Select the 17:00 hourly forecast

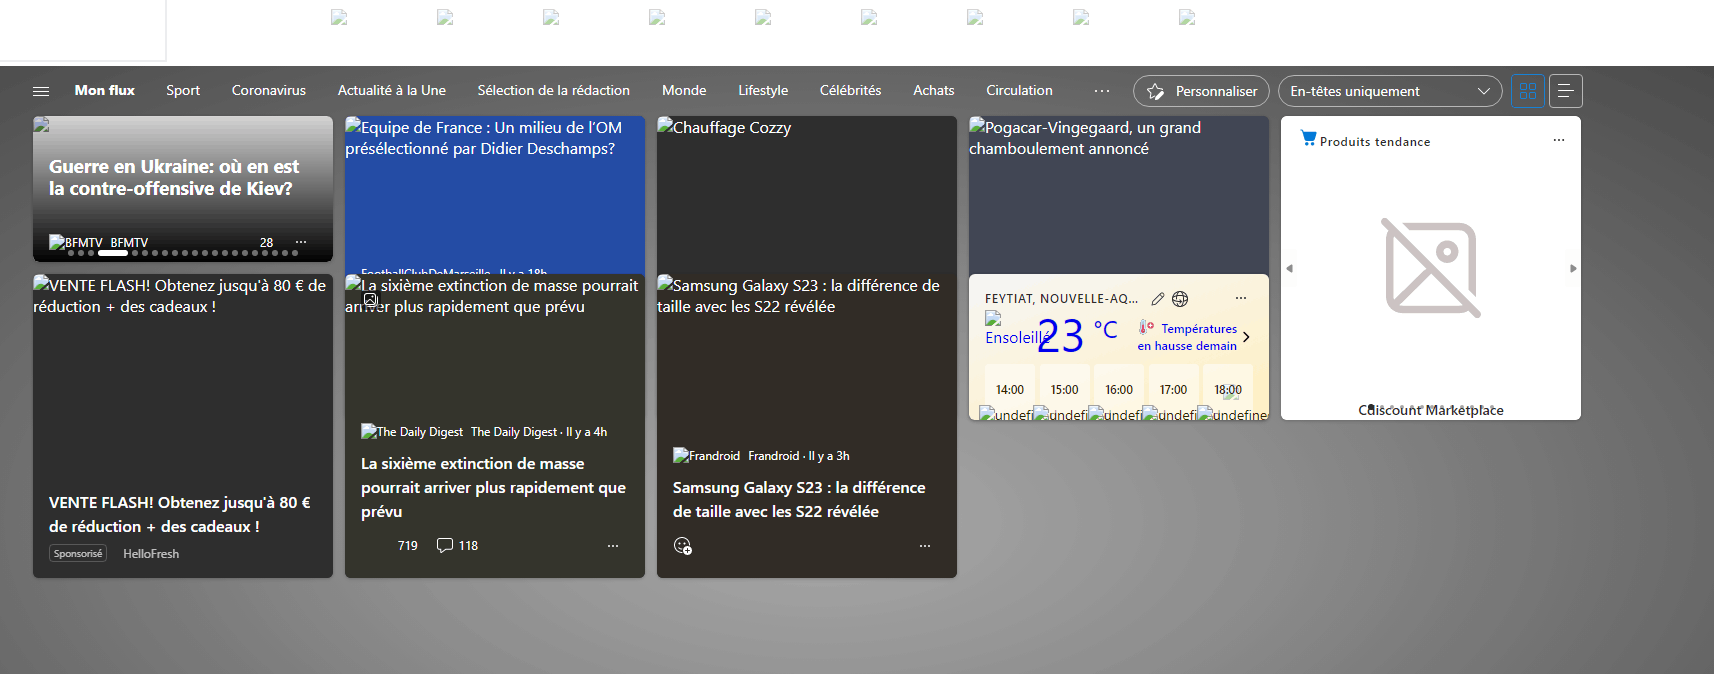(x=1173, y=389)
